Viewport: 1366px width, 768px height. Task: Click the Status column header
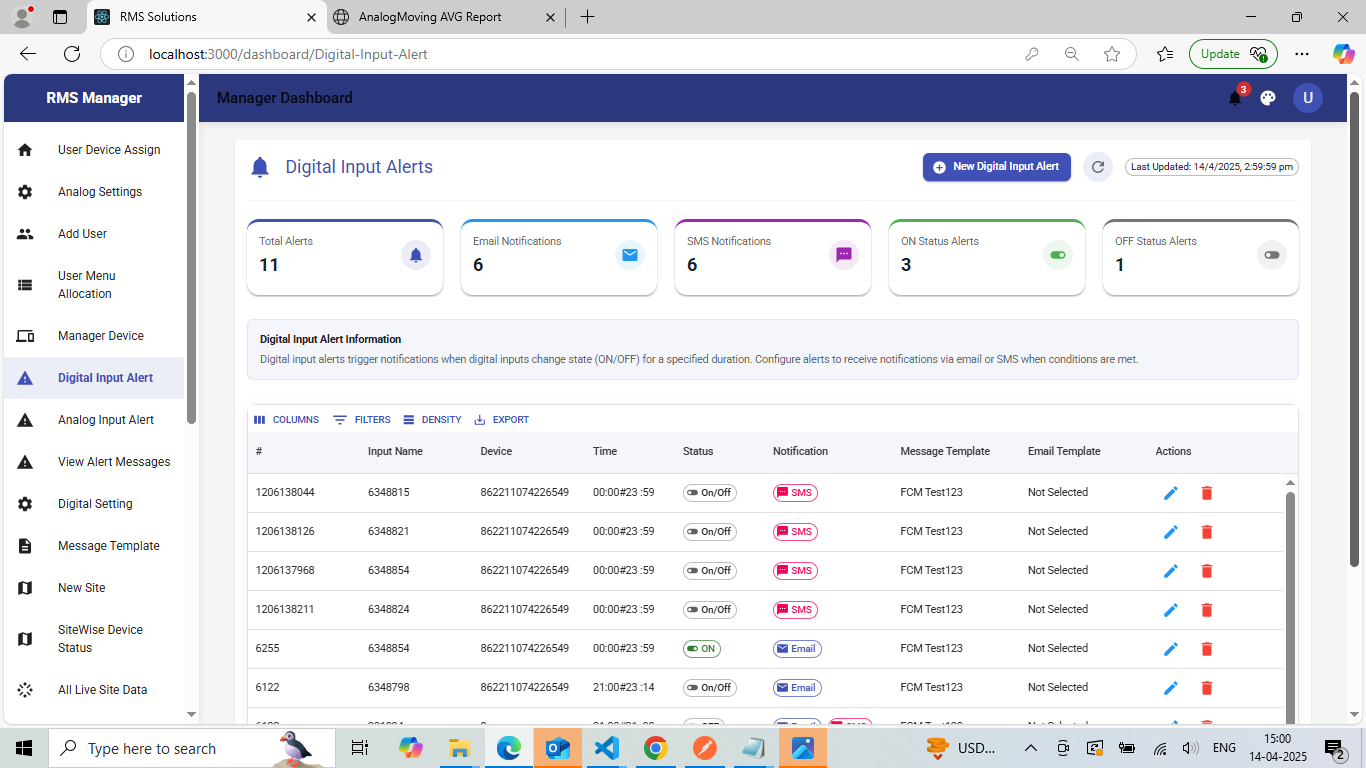tap(698, 452)
